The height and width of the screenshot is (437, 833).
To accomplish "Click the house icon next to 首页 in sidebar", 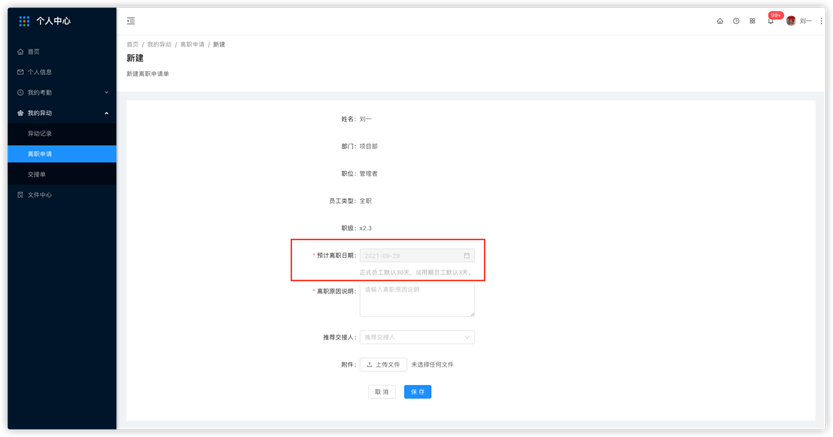I will point(20,52).
